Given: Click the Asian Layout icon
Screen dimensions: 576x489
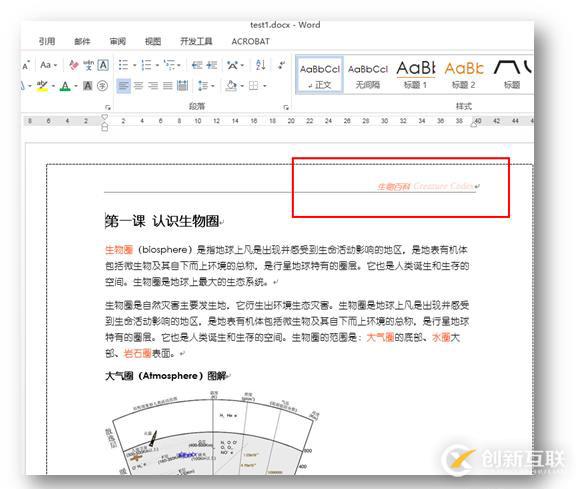Looking at the screenshot, I should point(233,65).
